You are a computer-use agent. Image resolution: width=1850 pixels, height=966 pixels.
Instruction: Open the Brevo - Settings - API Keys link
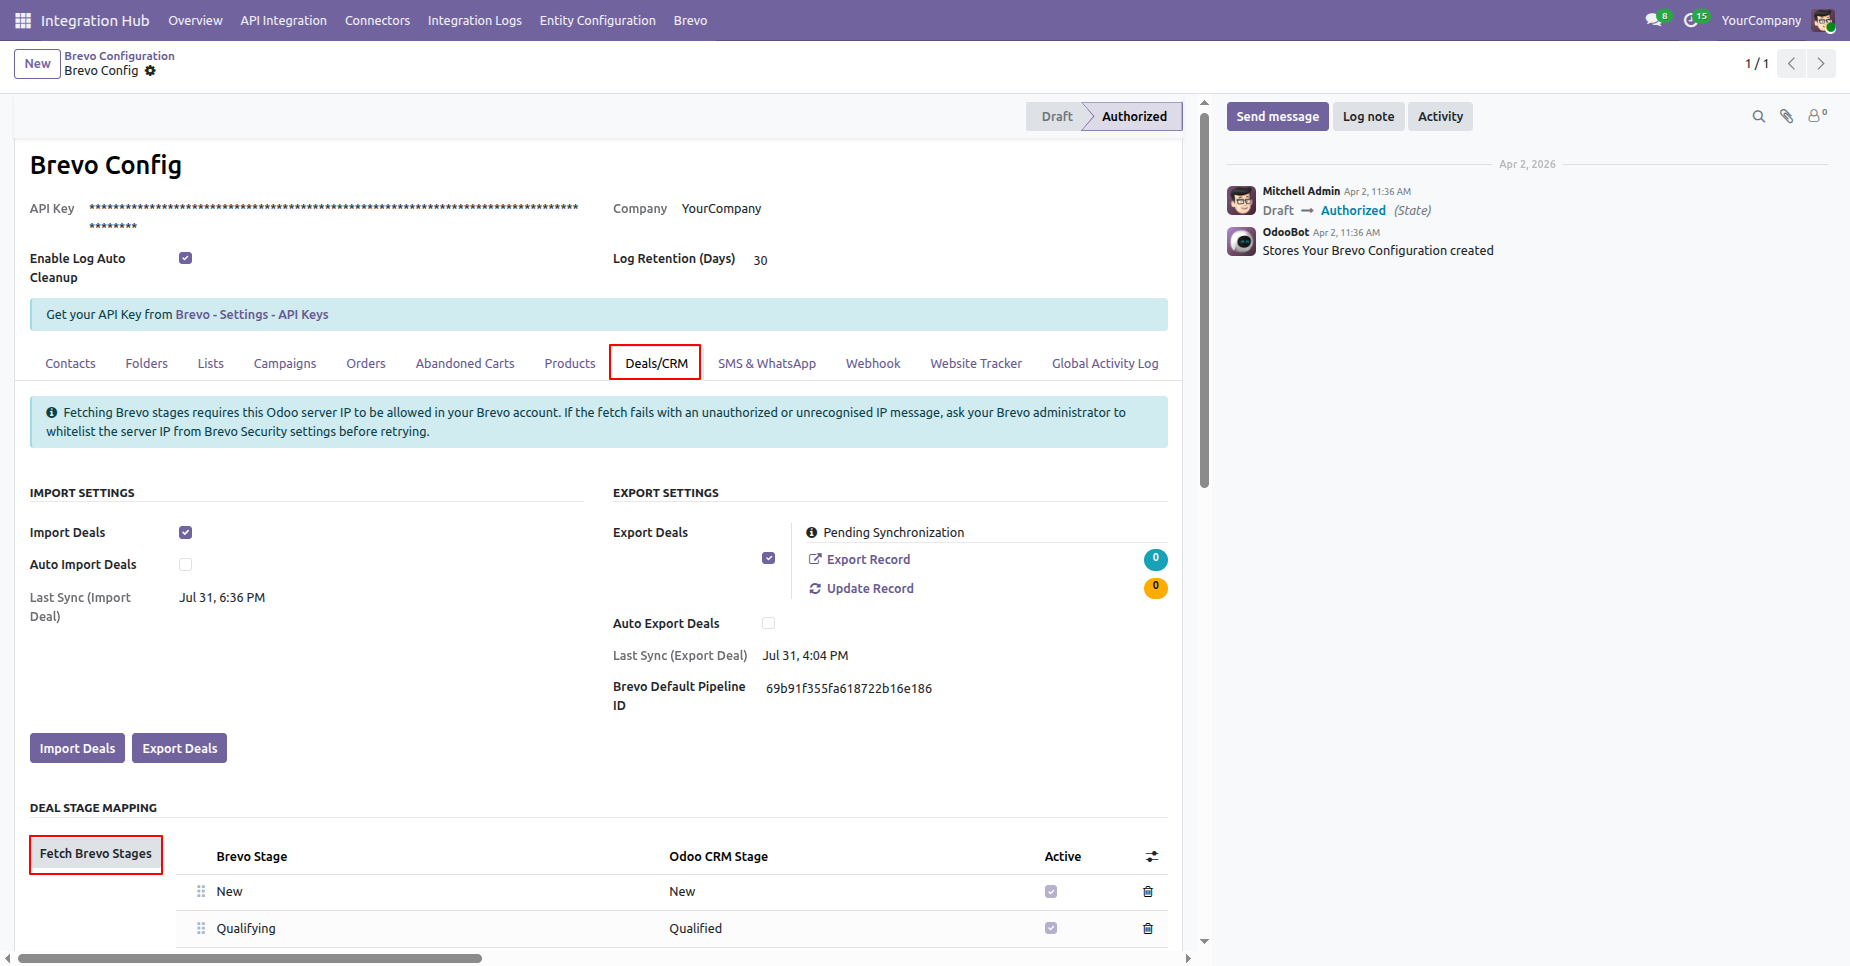[252, 315]
